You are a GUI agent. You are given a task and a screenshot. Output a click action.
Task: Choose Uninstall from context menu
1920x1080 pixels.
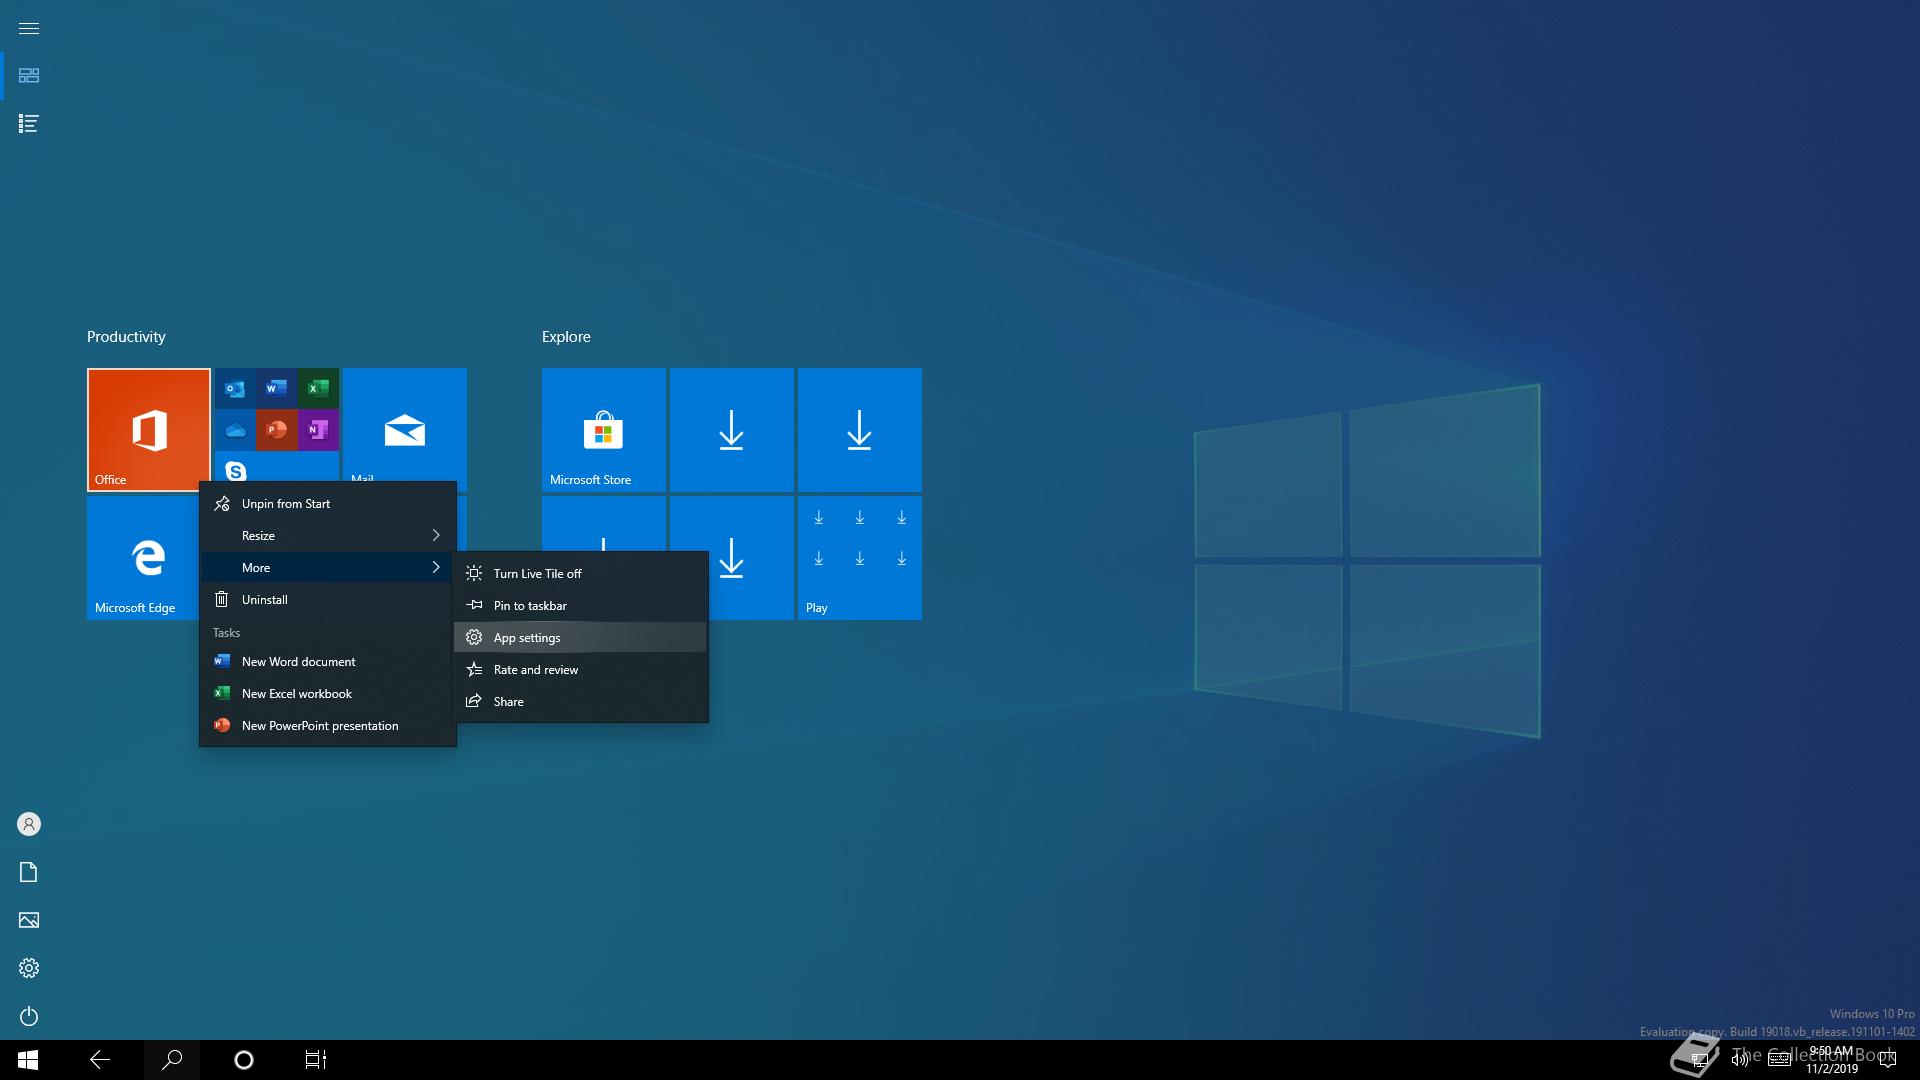pos(328,600)
